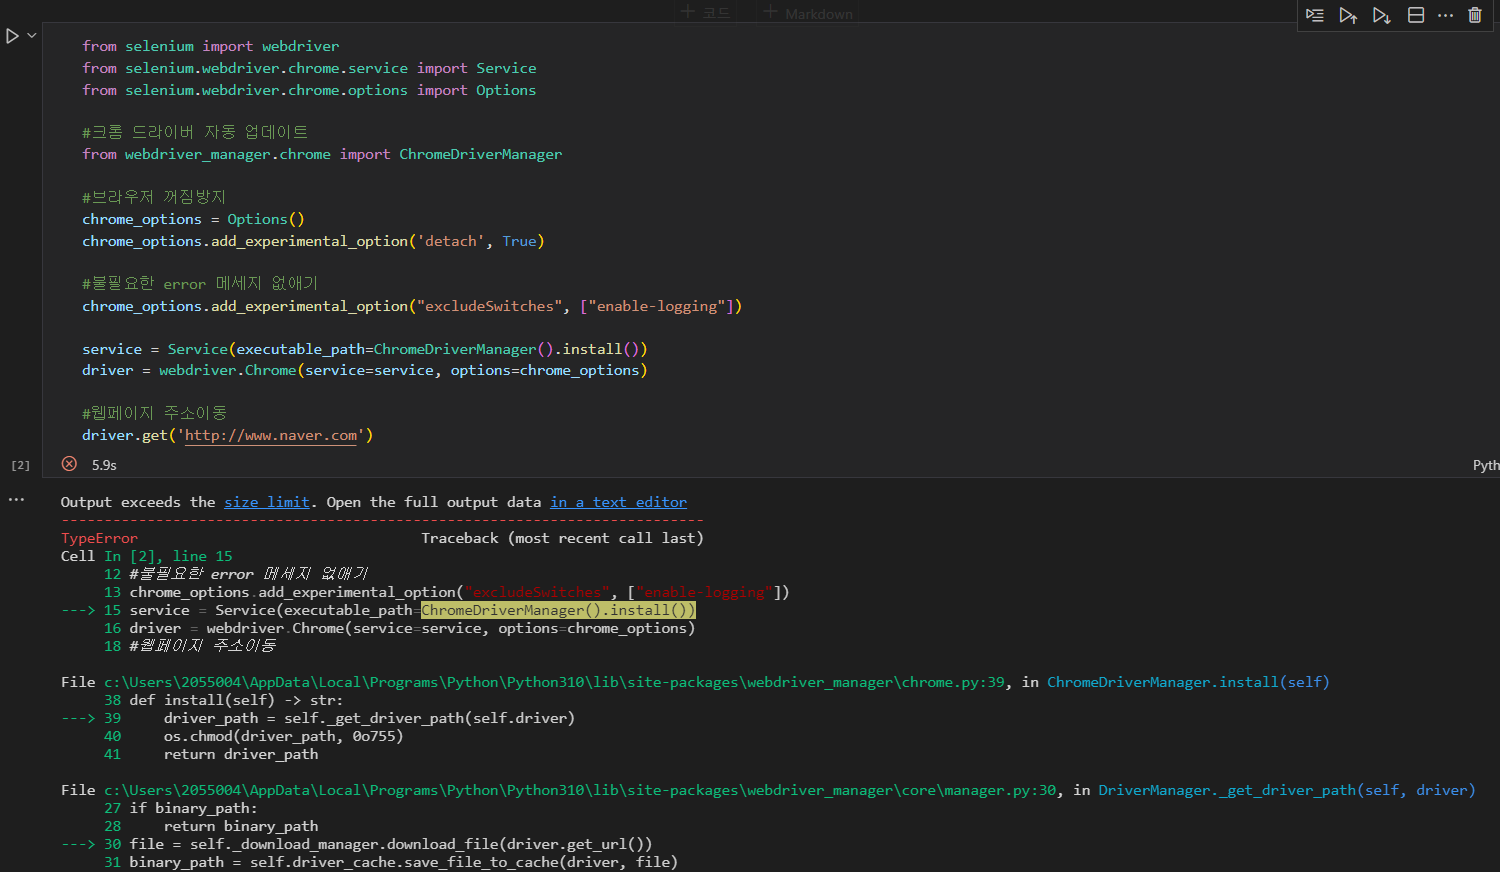Screen dimensions: 1500x872
Task: Open the http://www.naver.com URL link
Action: [271, 435]
